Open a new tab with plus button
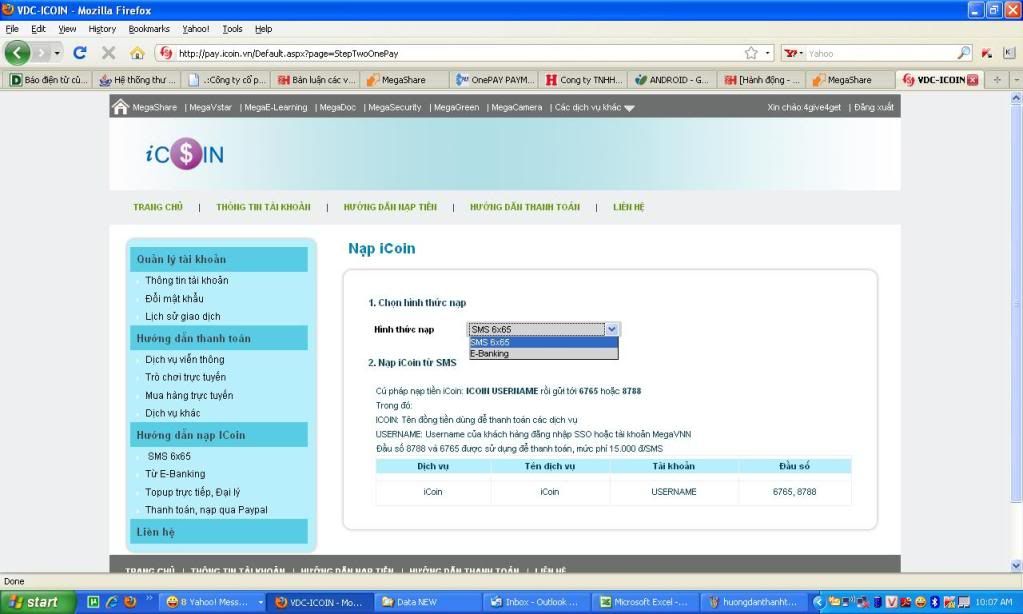The width and height of the screenshot is (1023, 614). click(996, 80)
